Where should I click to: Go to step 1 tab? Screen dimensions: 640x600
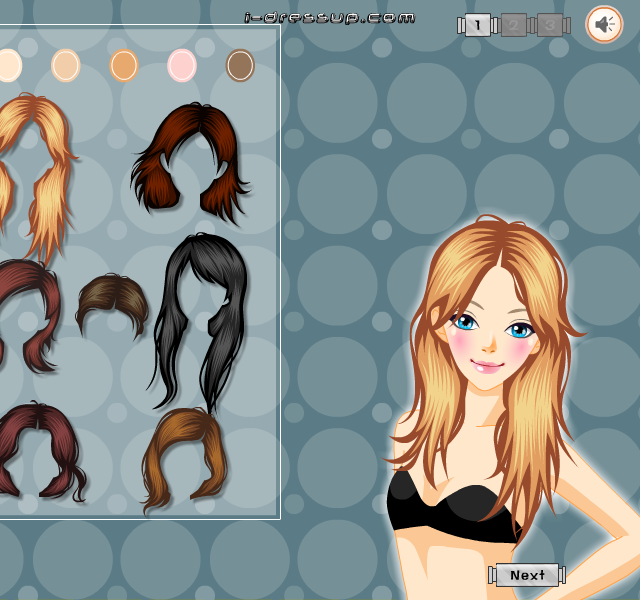(x=478, y=25)
